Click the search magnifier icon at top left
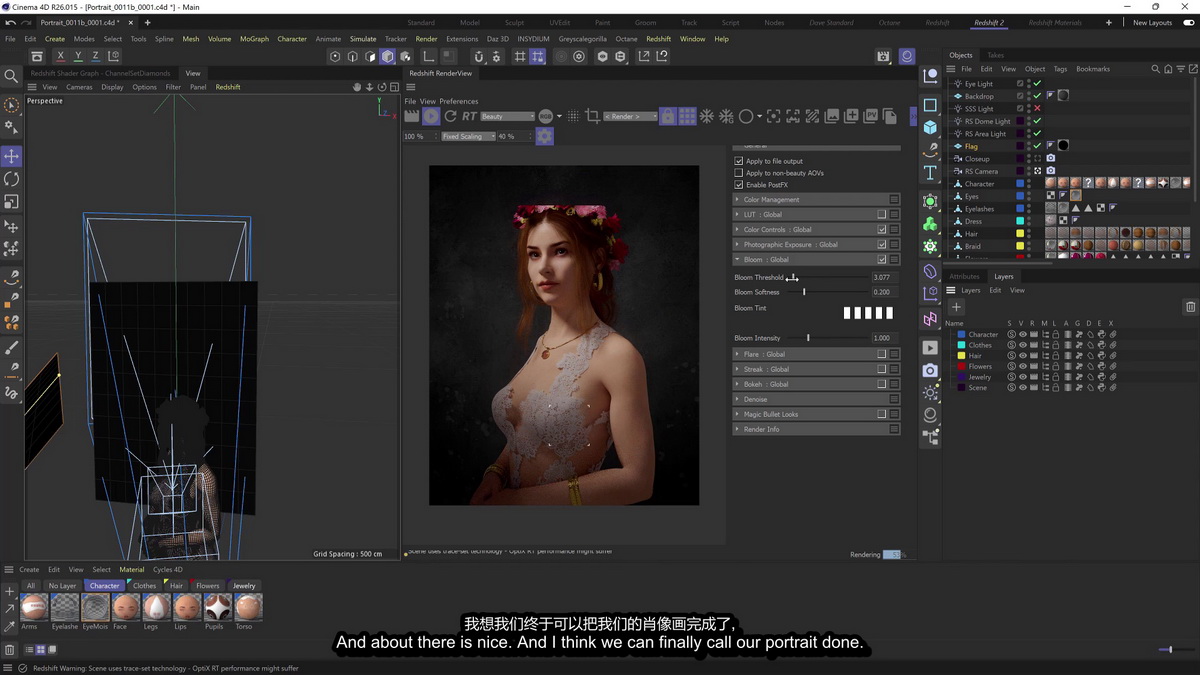Viewport: 1200px width, 675px height. (x=11, y=76)
